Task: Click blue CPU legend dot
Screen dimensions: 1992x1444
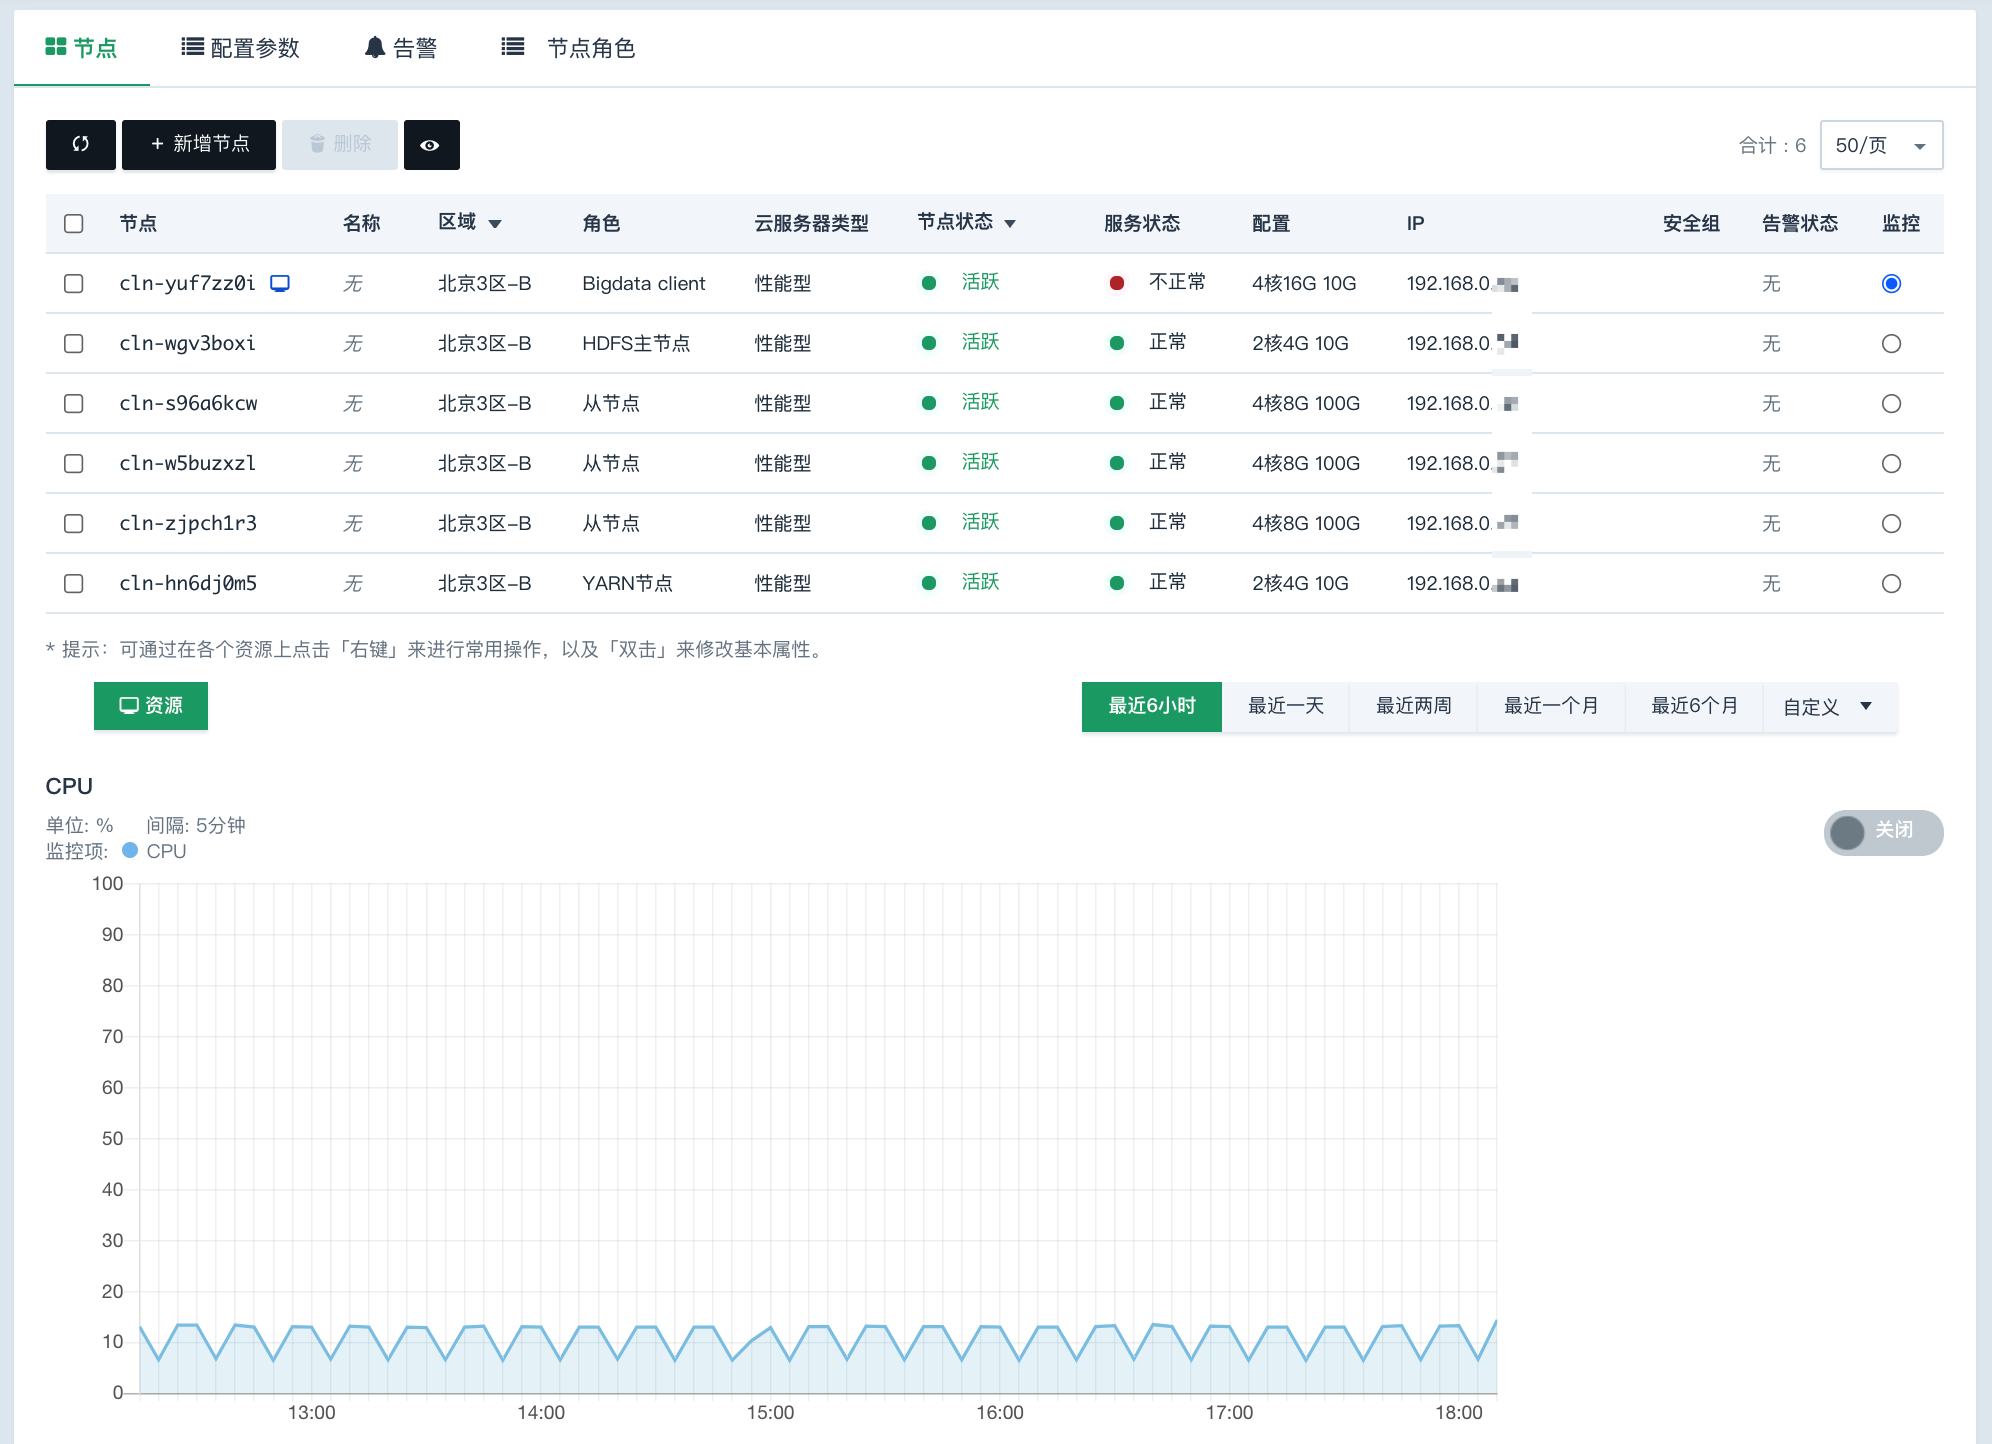Action: point(130,850)
